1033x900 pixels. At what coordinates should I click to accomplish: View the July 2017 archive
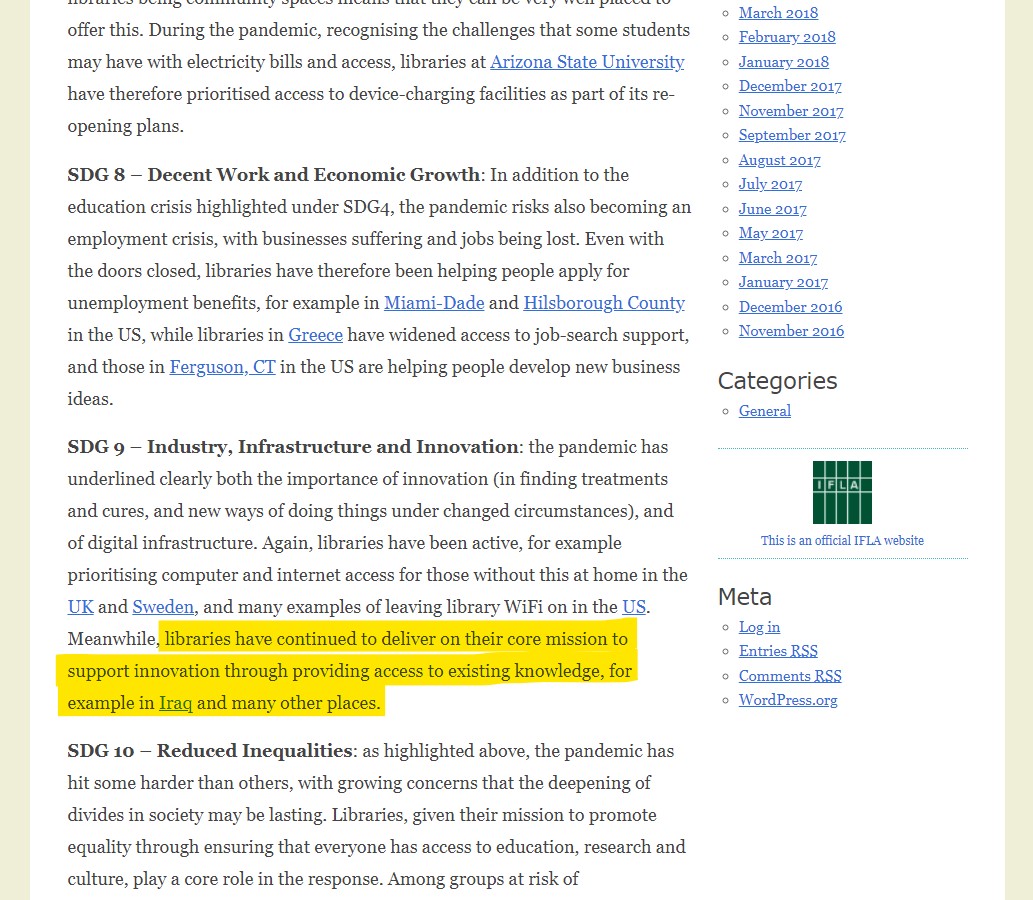771,184
